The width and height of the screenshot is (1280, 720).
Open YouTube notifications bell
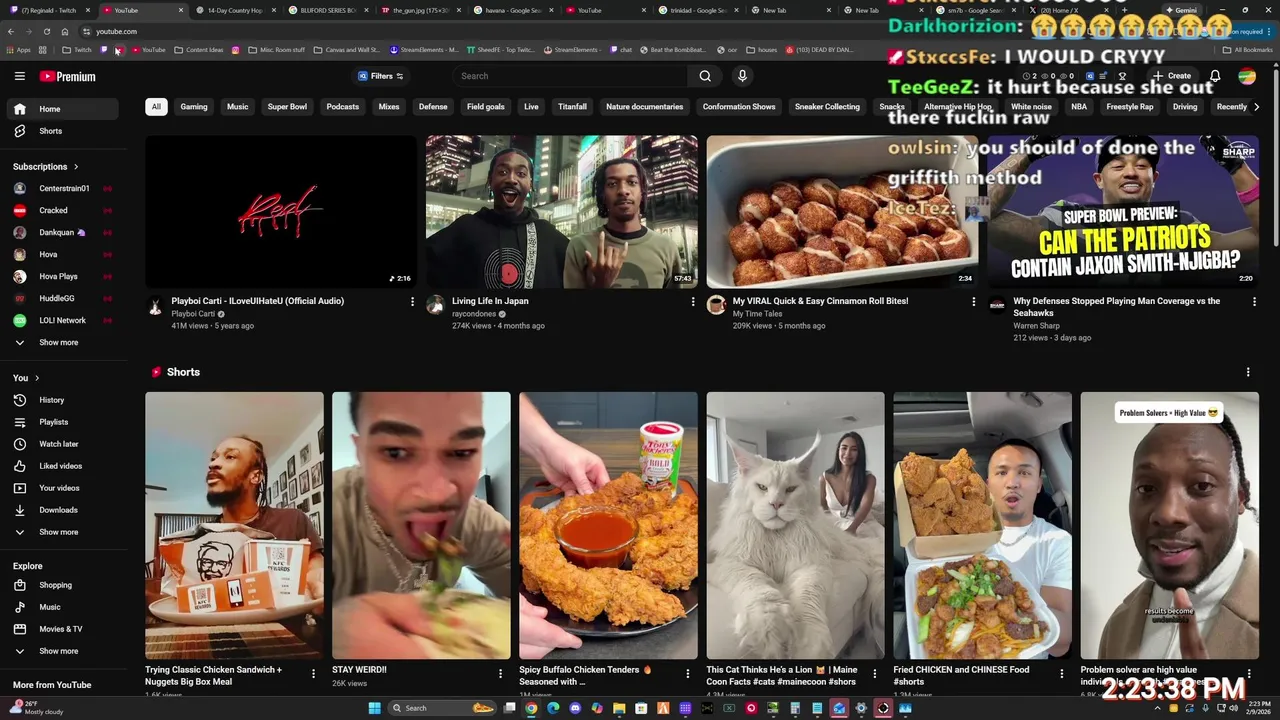(1215, 76)
